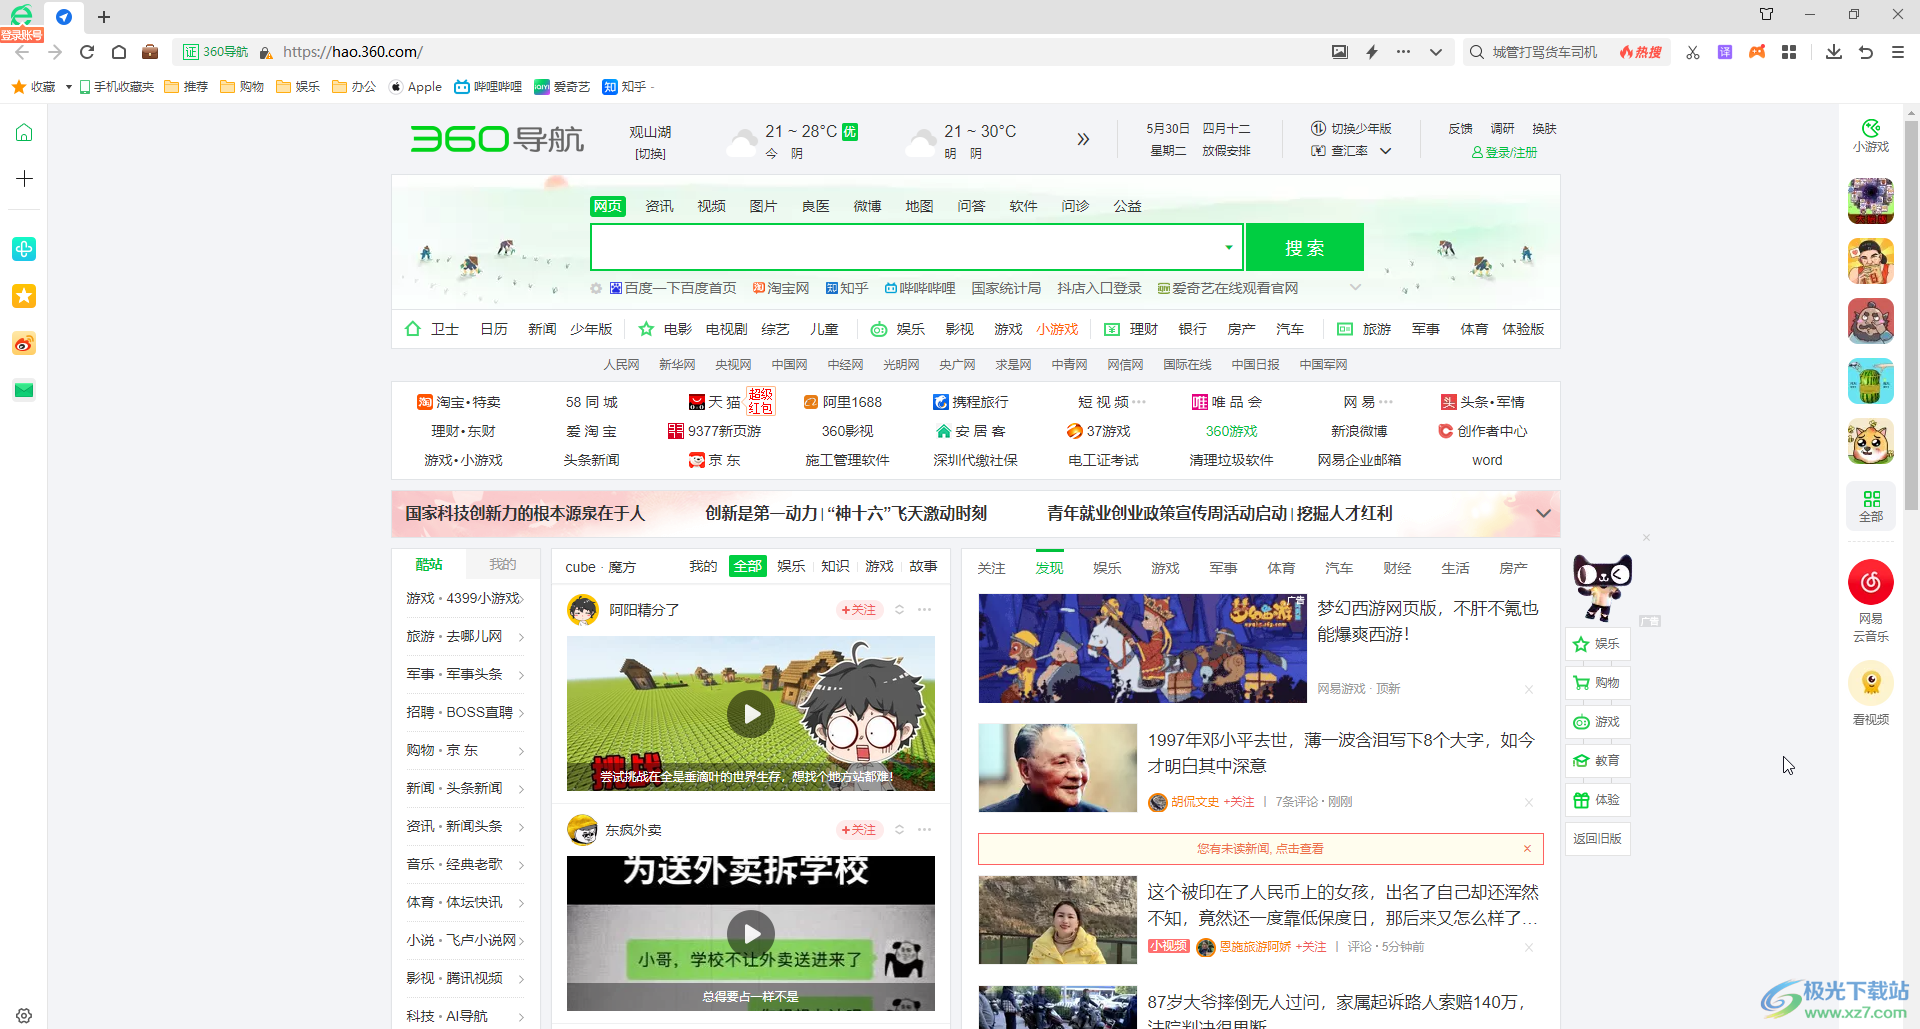Open the 娱乐 news feed tab

click(1107, 568)
